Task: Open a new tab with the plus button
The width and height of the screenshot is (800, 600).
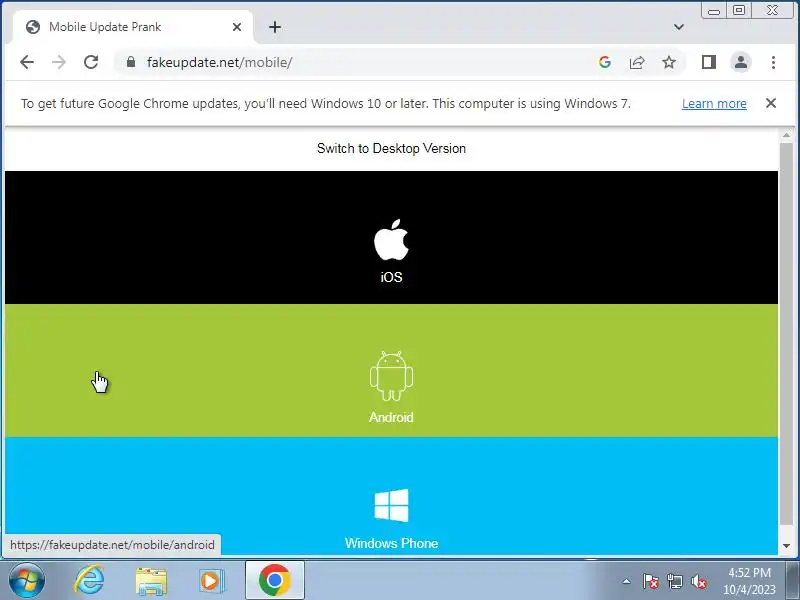Action: click(275, 27)
